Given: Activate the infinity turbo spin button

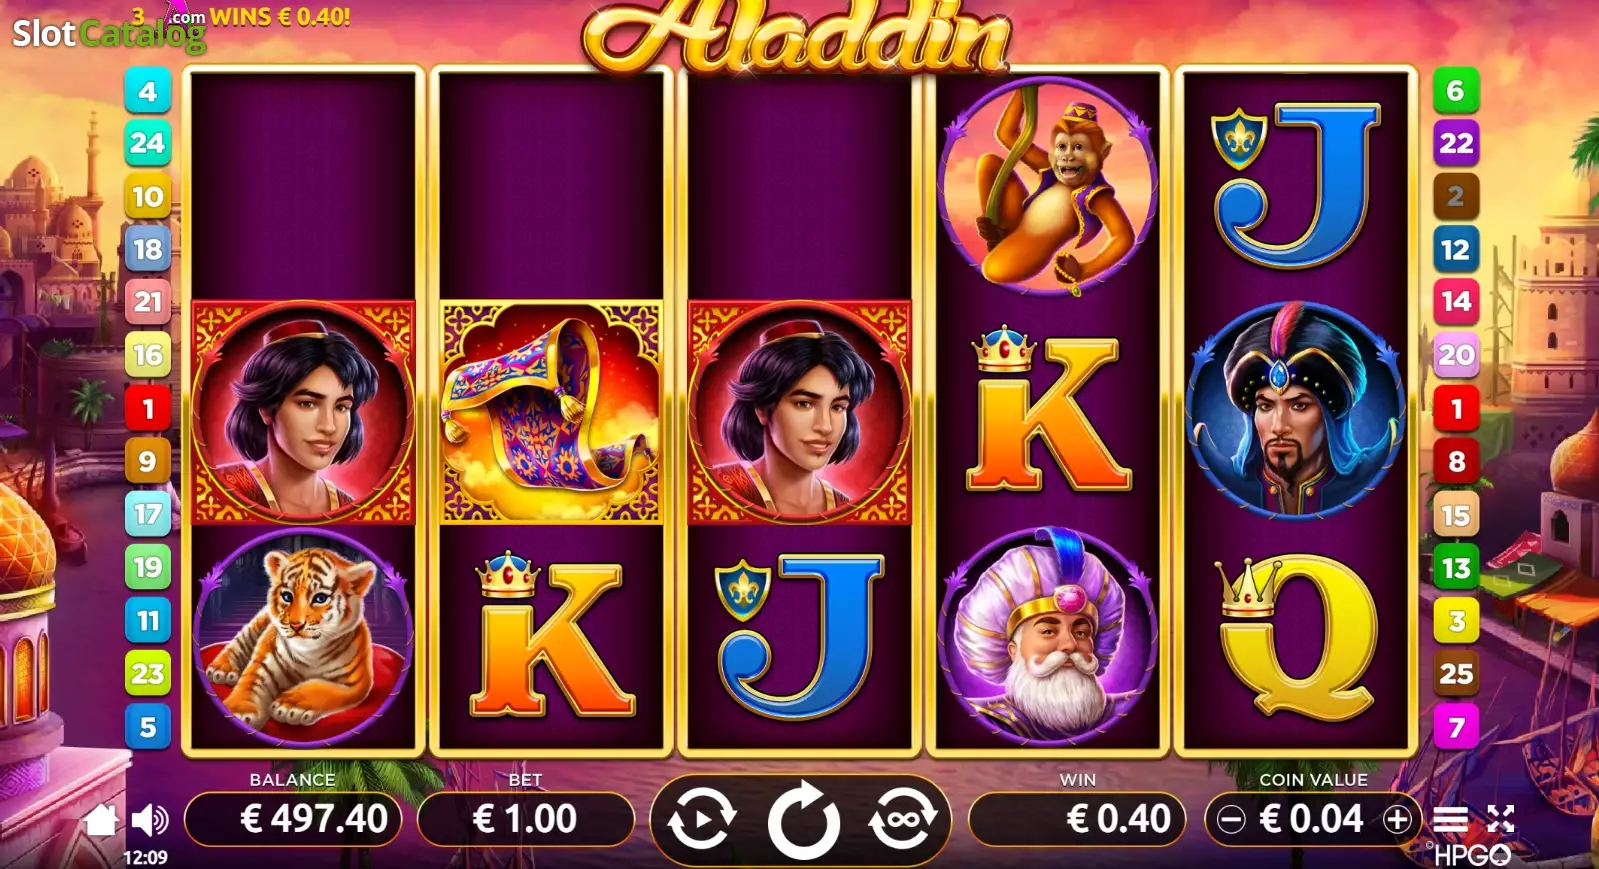Looking at the screenshot, I should [x=903, y=820].
